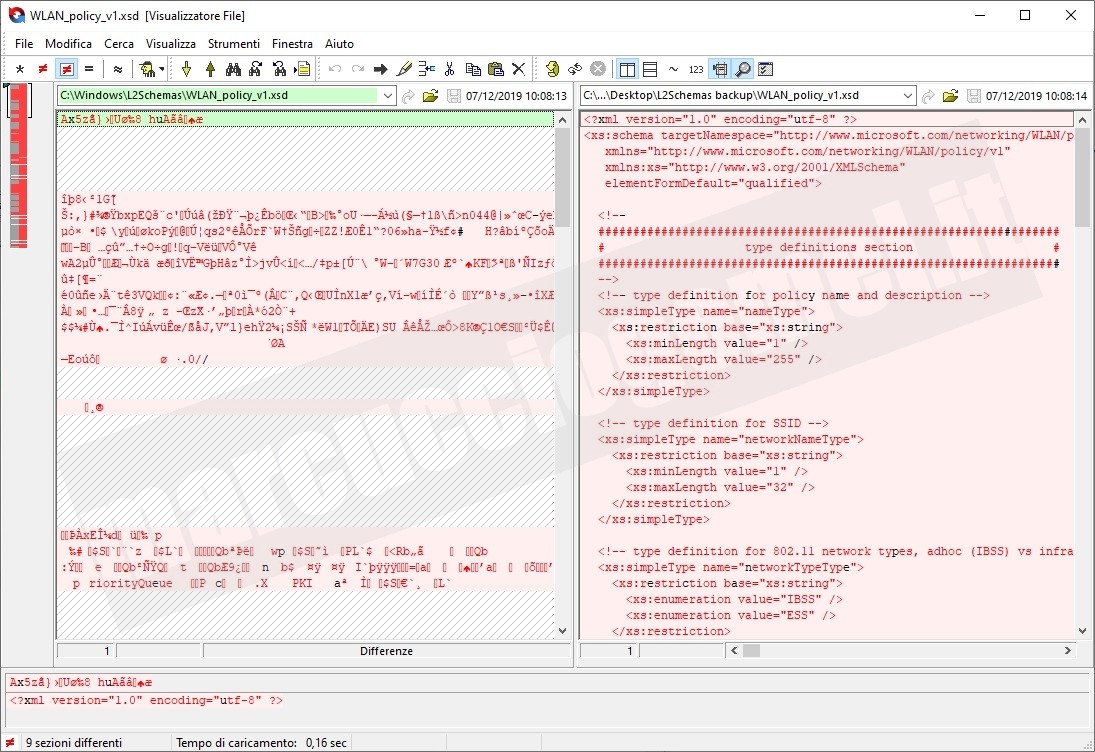Click the Differenze status label
Screen dimensions: 1095x752
386,651
